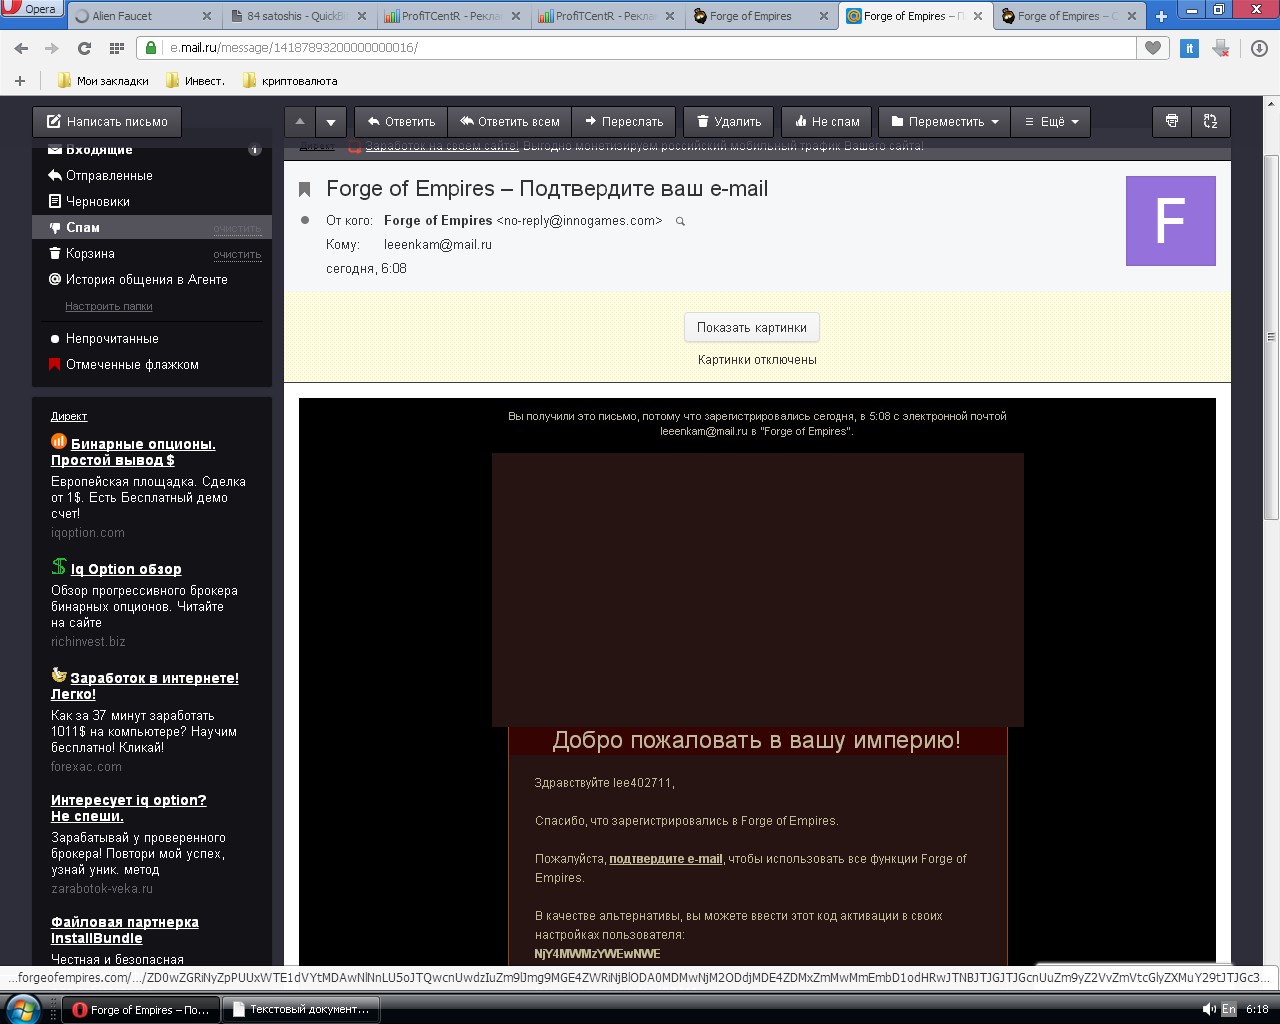Add page to bookmarks heart icon
Viewport: 1280px width, 1024px height.
pyautogui.click(x=1153, y=48)
